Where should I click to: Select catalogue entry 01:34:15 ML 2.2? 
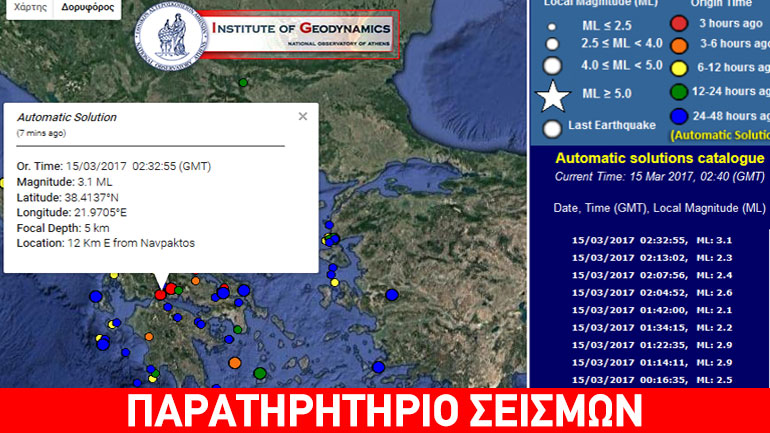[652, 327]
